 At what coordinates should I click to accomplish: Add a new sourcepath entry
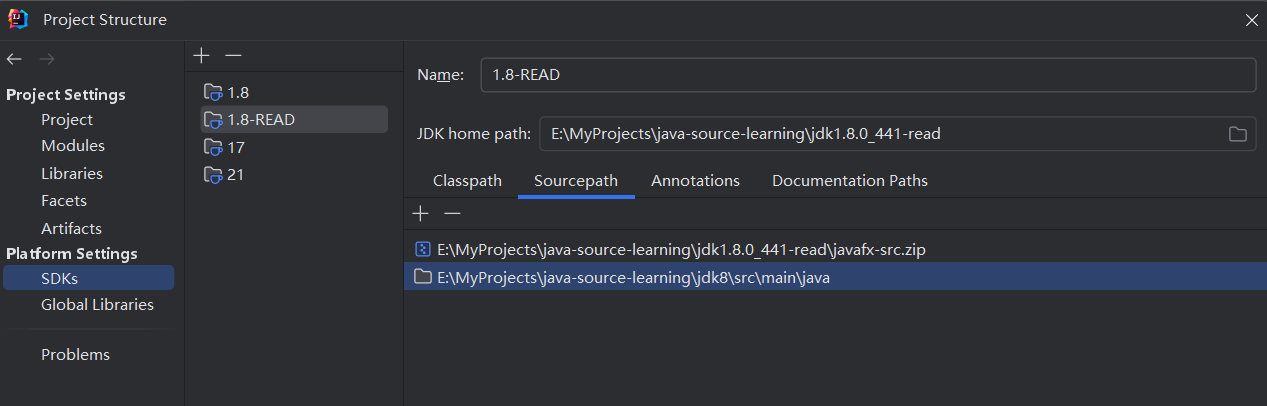click(x=420, y=213)
